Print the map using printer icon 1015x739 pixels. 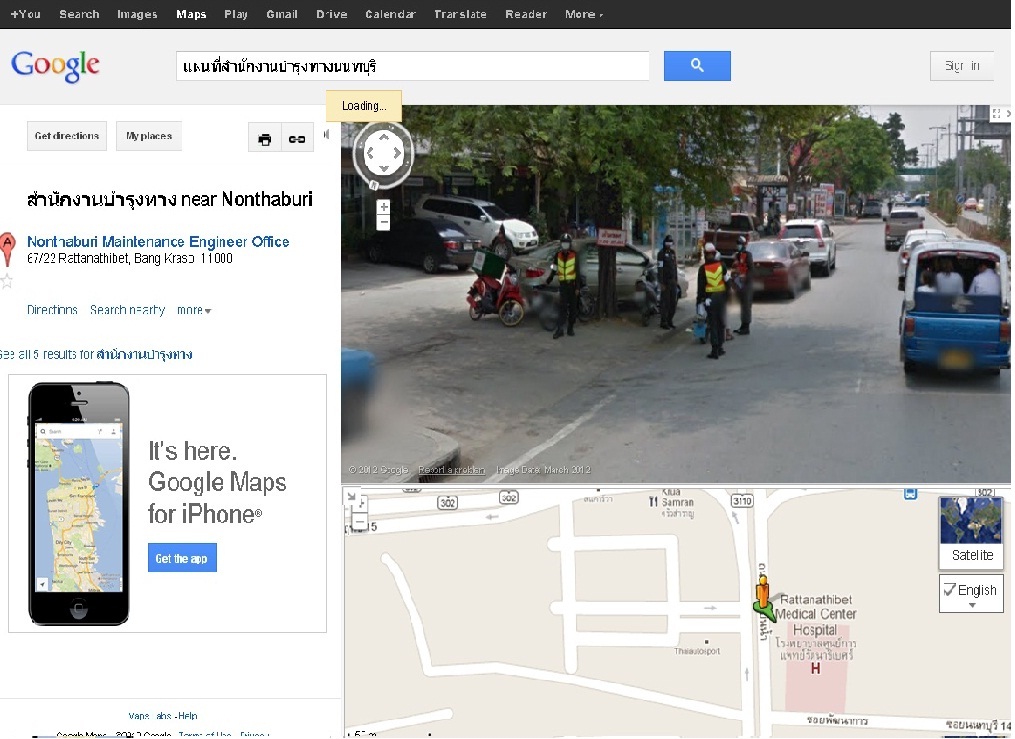265,139
